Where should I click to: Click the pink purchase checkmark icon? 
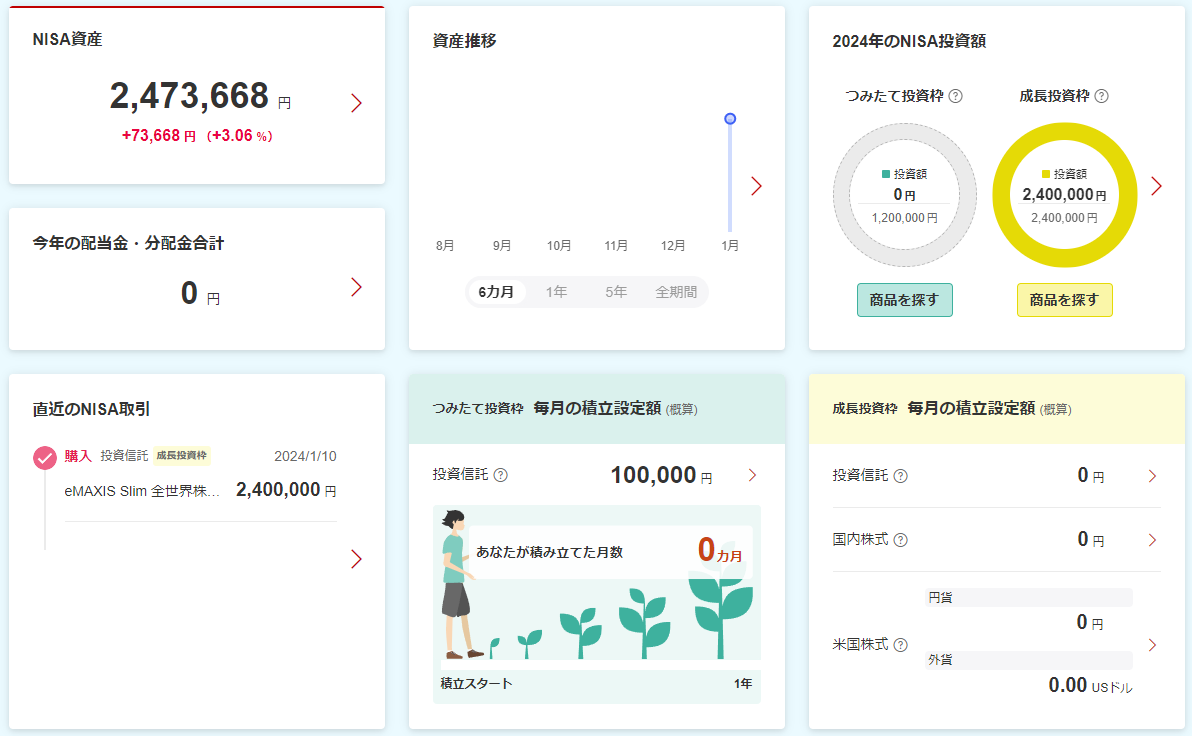point(45,458)
